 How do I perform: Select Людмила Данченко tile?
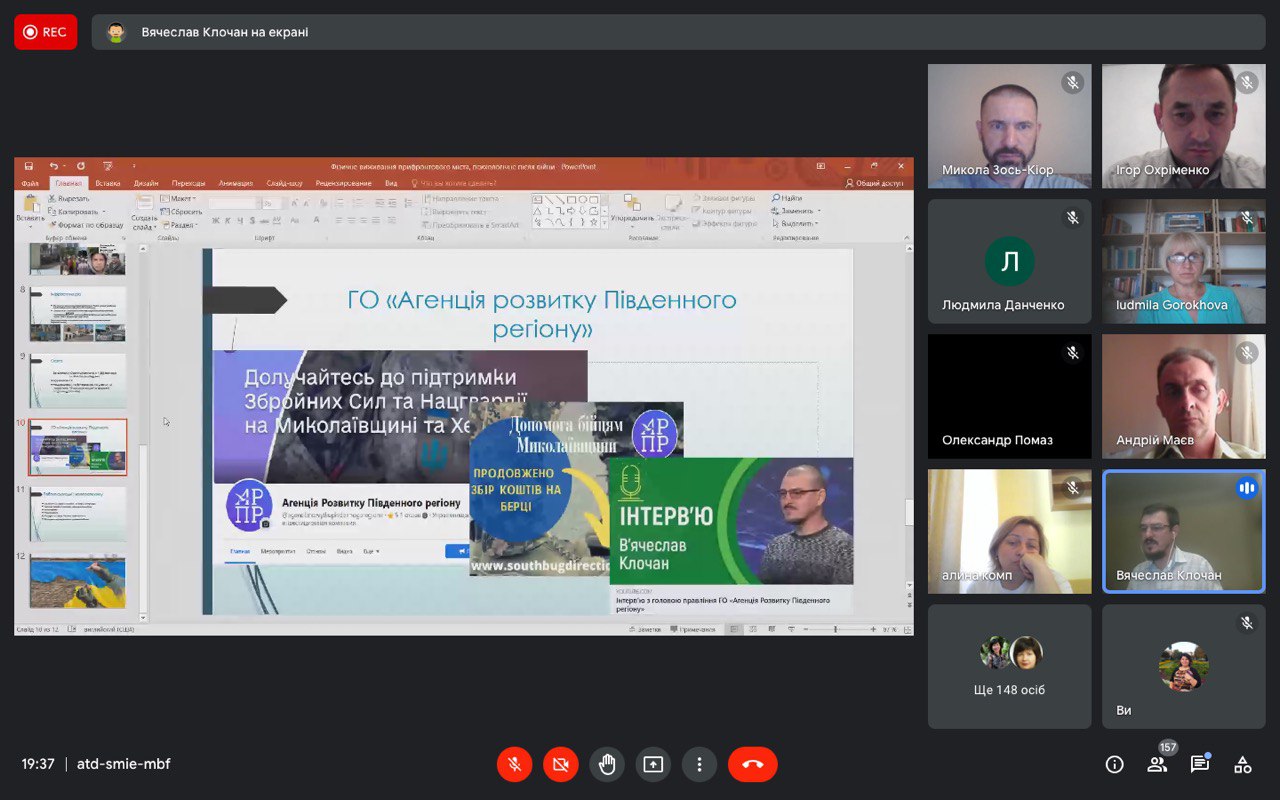click(1010, 262)
